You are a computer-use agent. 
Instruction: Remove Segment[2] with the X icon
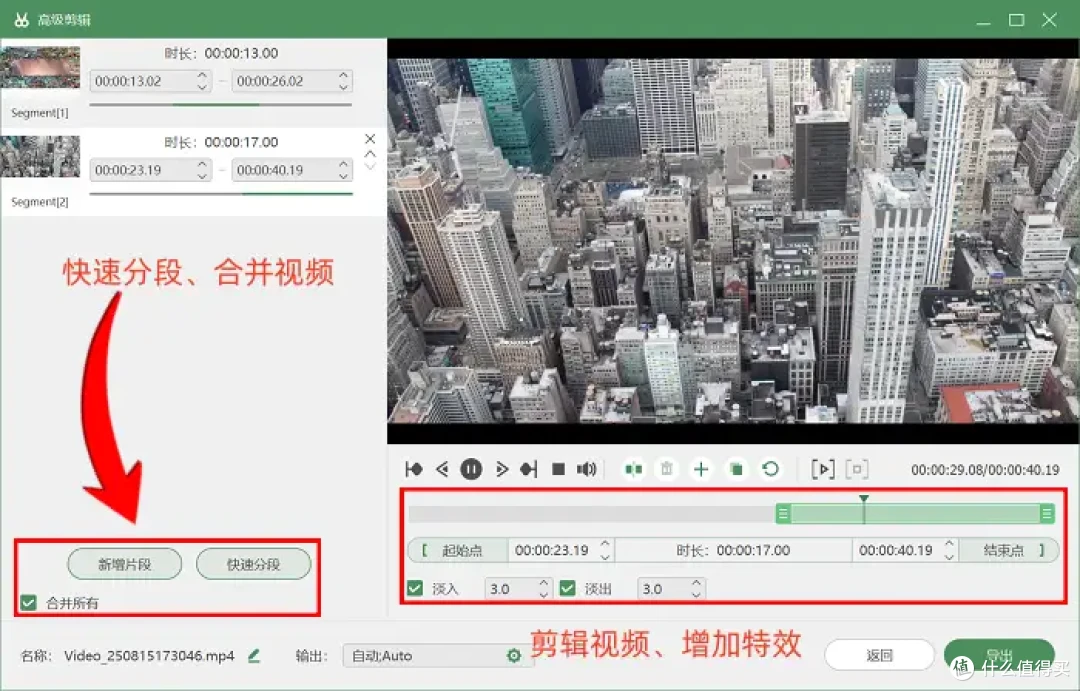(370, 139)
